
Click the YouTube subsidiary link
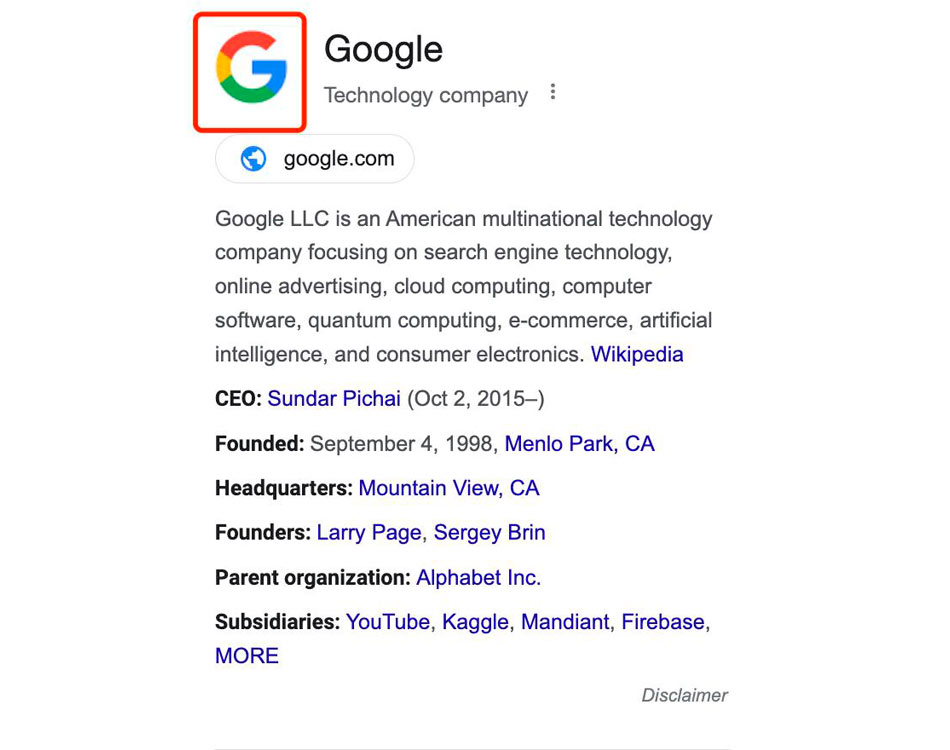(x=388, y=622)
